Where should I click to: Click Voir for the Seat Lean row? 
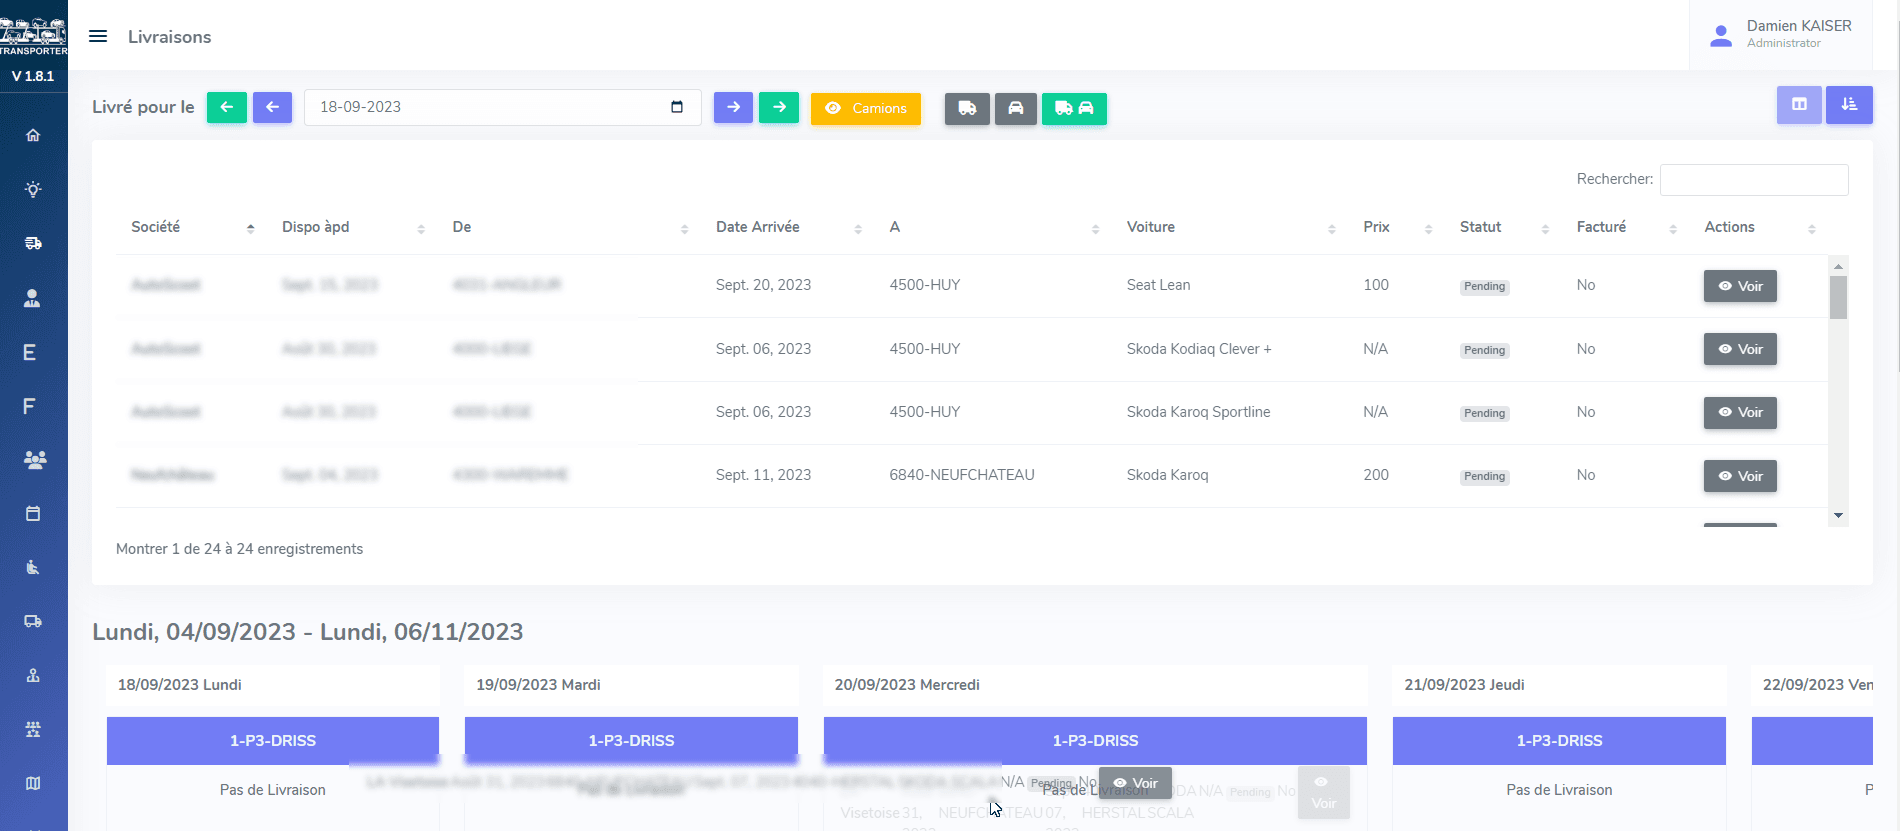(1740, 286)
